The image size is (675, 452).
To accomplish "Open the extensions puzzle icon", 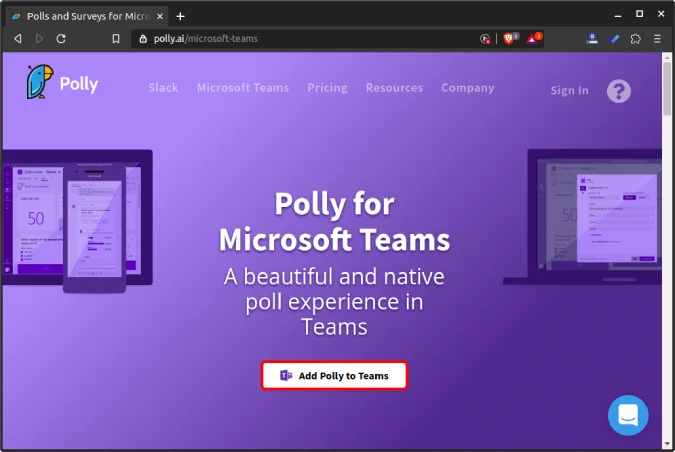I will point(635,39).
